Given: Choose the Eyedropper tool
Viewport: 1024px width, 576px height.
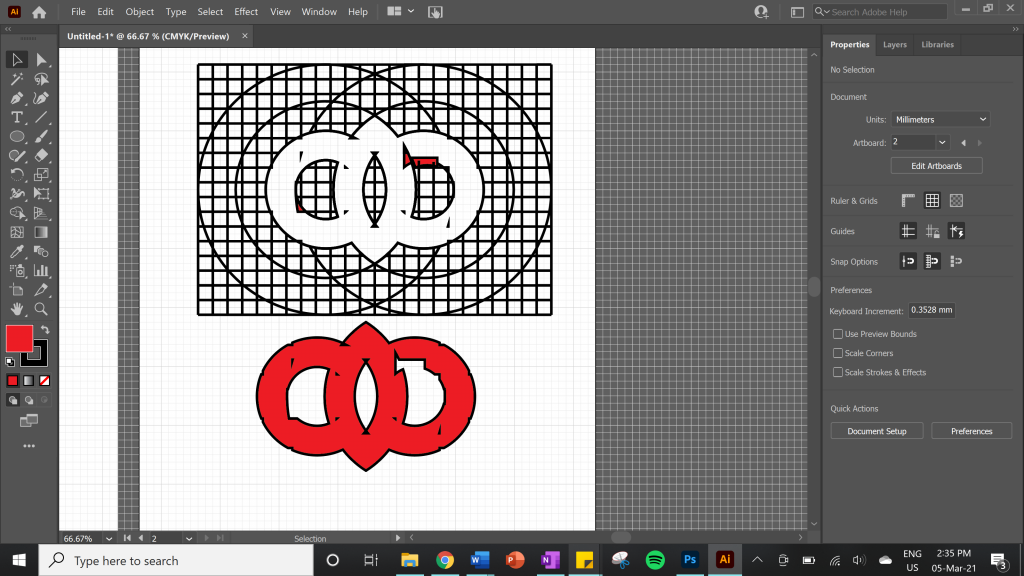Looking at the screenshot, I should tap(17, 251).
